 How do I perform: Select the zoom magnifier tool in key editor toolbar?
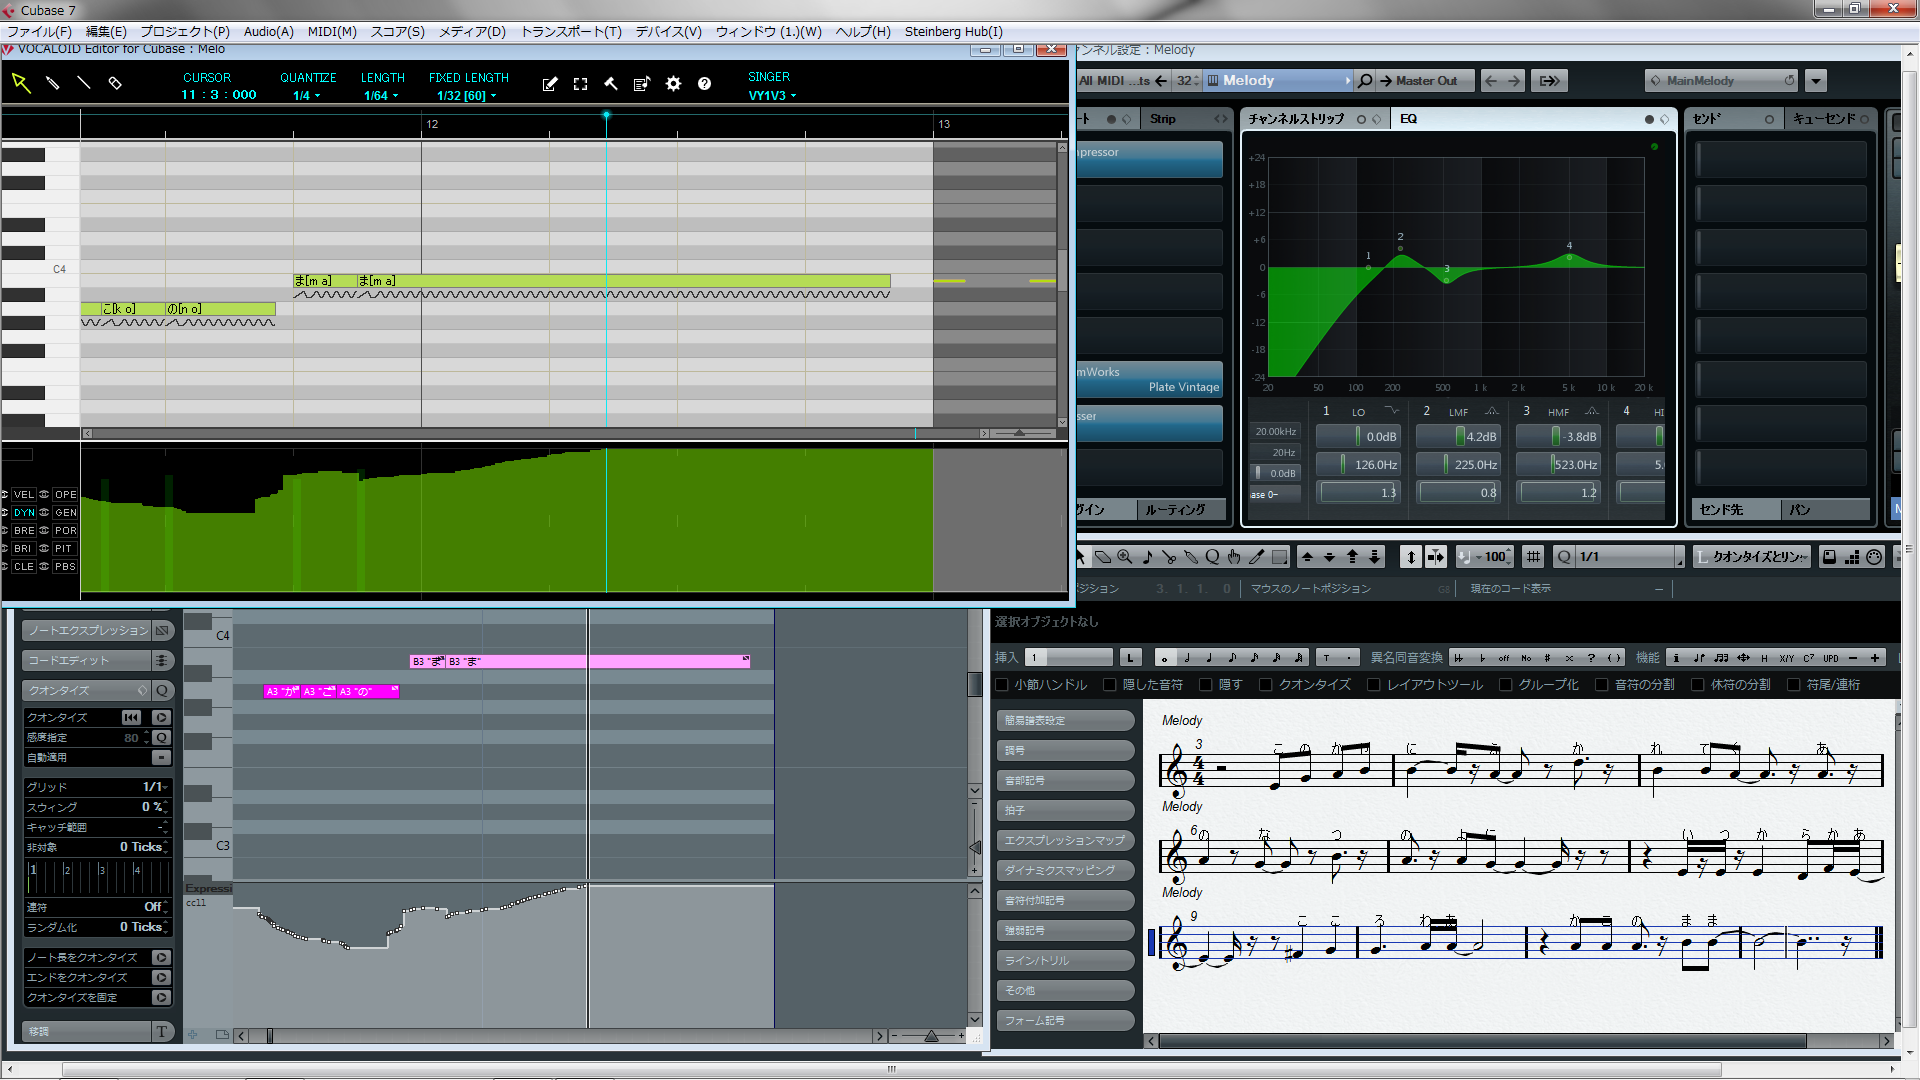click(x=1125, y=557)
